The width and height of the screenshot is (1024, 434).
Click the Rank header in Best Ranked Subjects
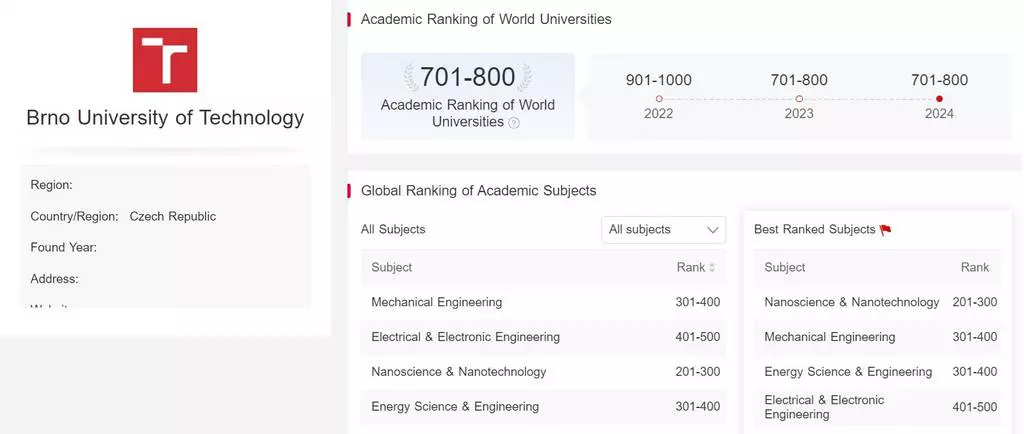(x=974, y=268)
